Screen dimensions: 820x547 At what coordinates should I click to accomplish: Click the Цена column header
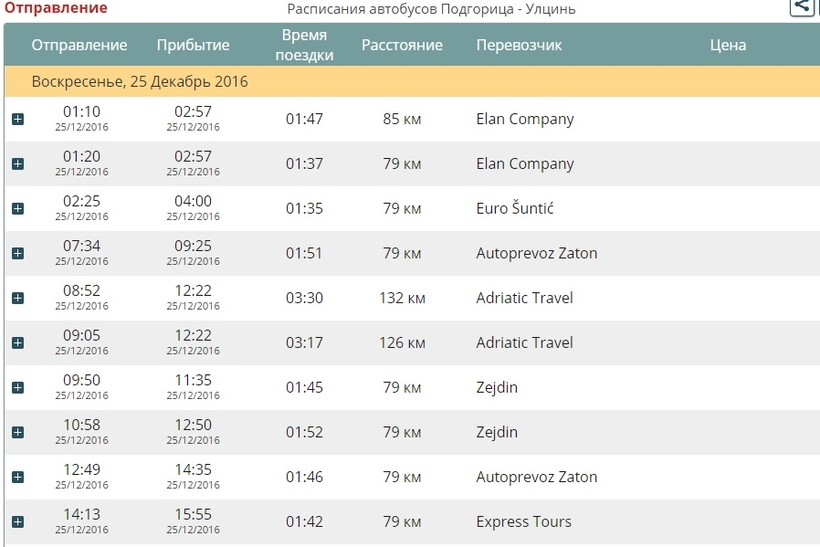point(727,45)
